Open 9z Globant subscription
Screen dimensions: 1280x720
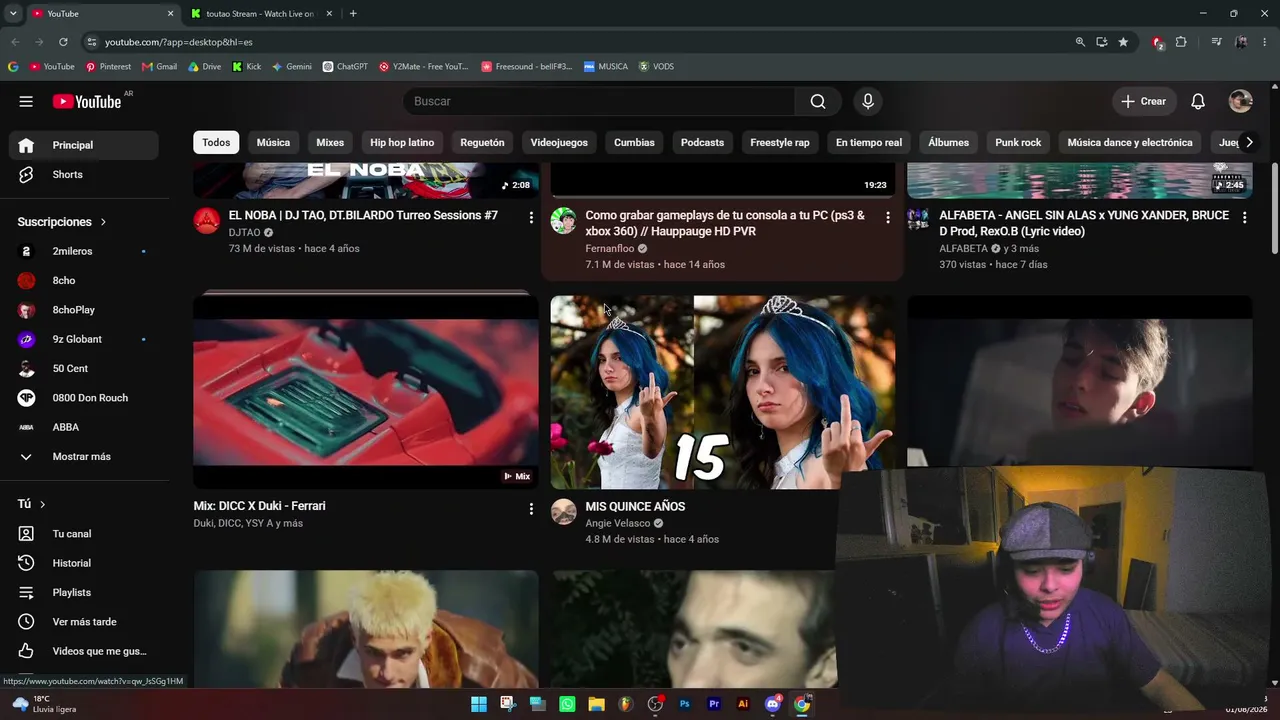84,339
